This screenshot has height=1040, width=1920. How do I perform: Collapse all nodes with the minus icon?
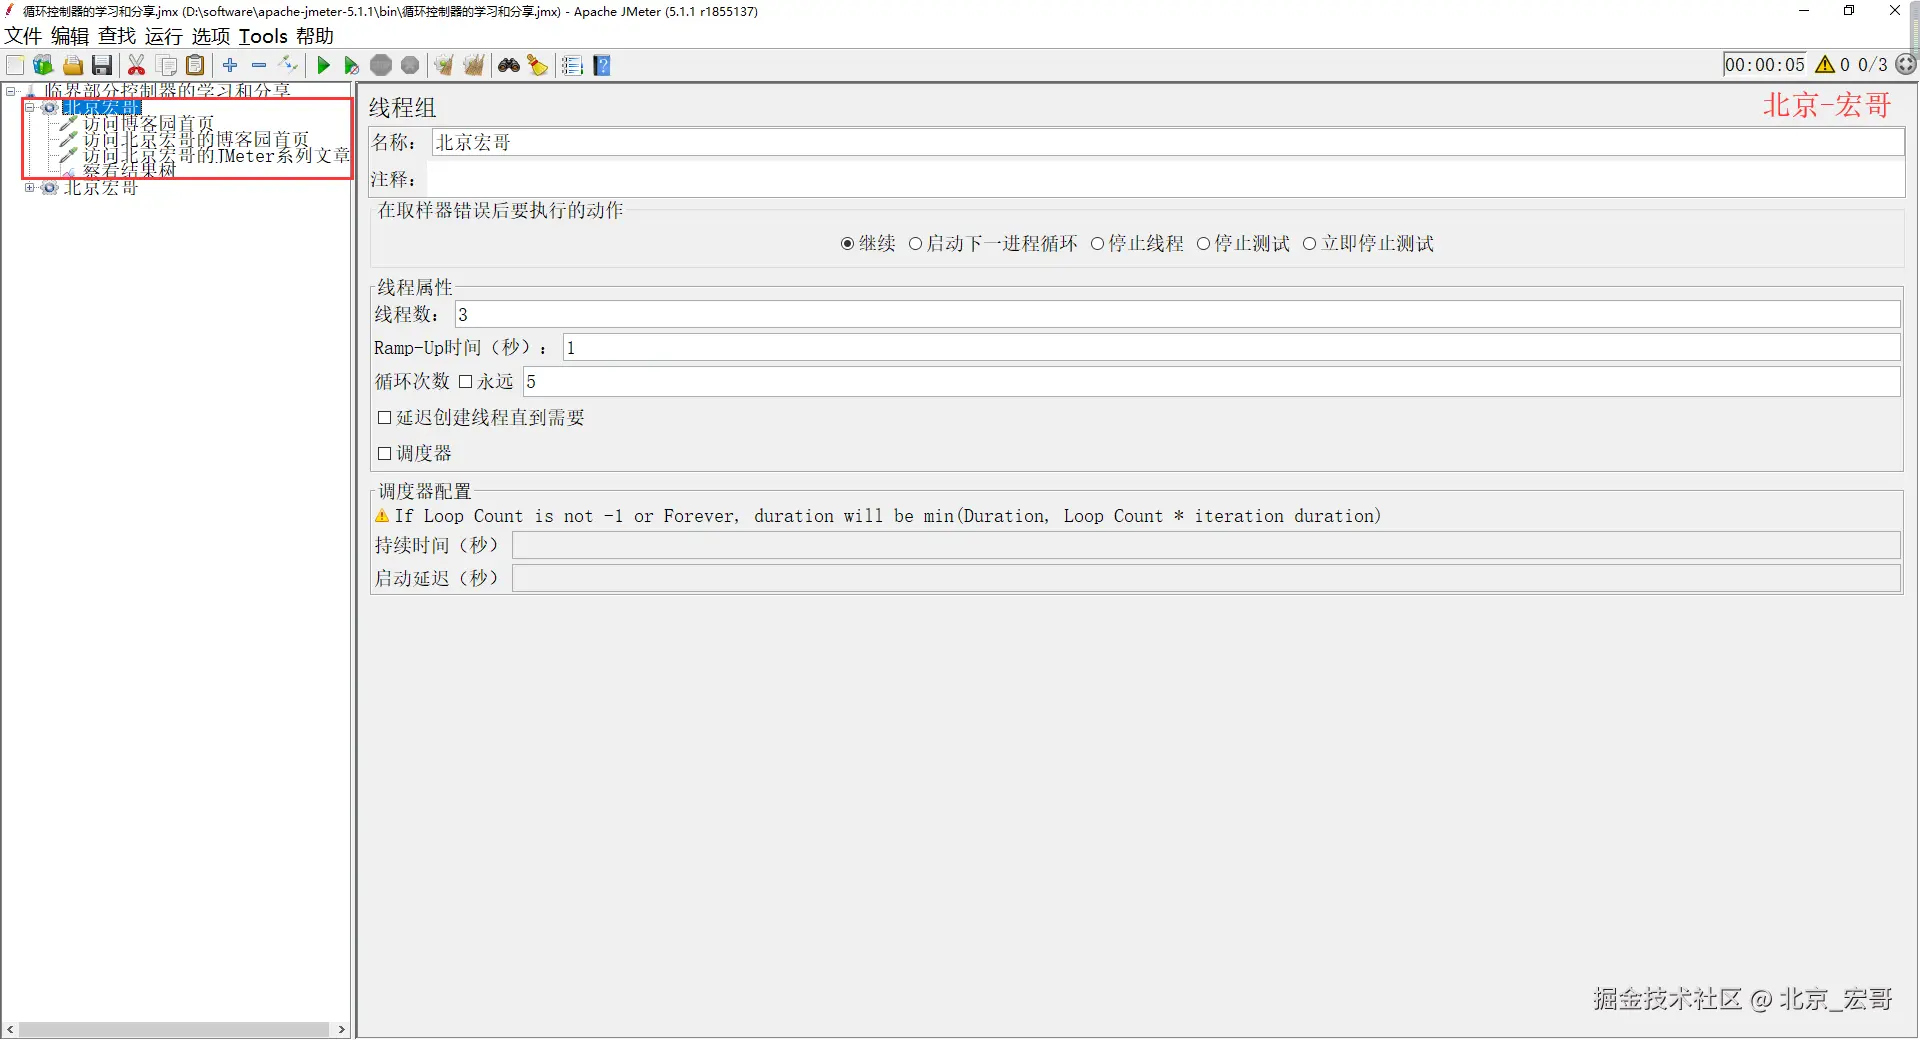(259, 65)
